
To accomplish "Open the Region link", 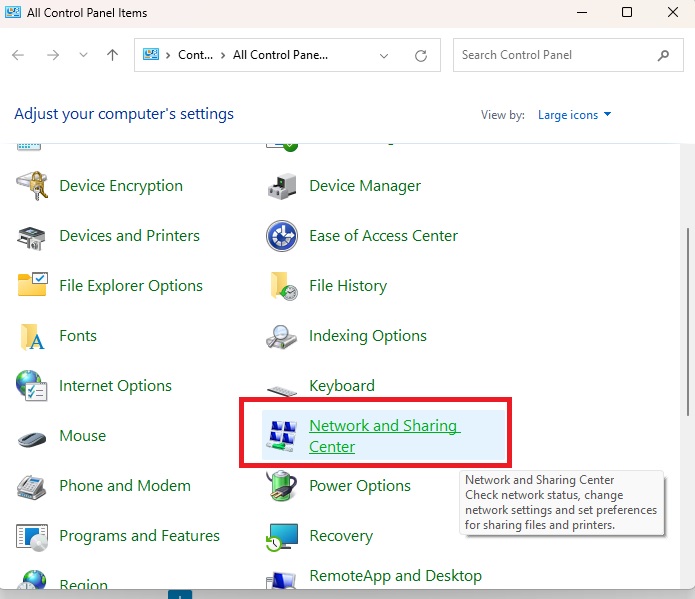I will tap(83, 584).
